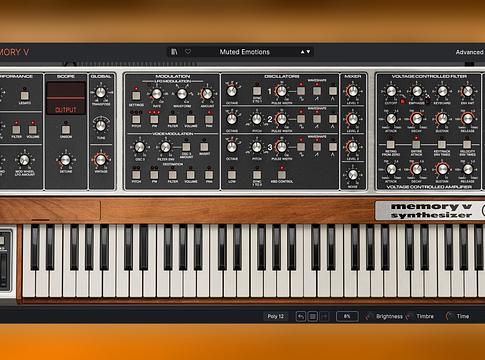Viewport: 485px width, 360px height.
Task: Click Oscillator 1 Pulse Width knob
Action: (x=281, y=91)
